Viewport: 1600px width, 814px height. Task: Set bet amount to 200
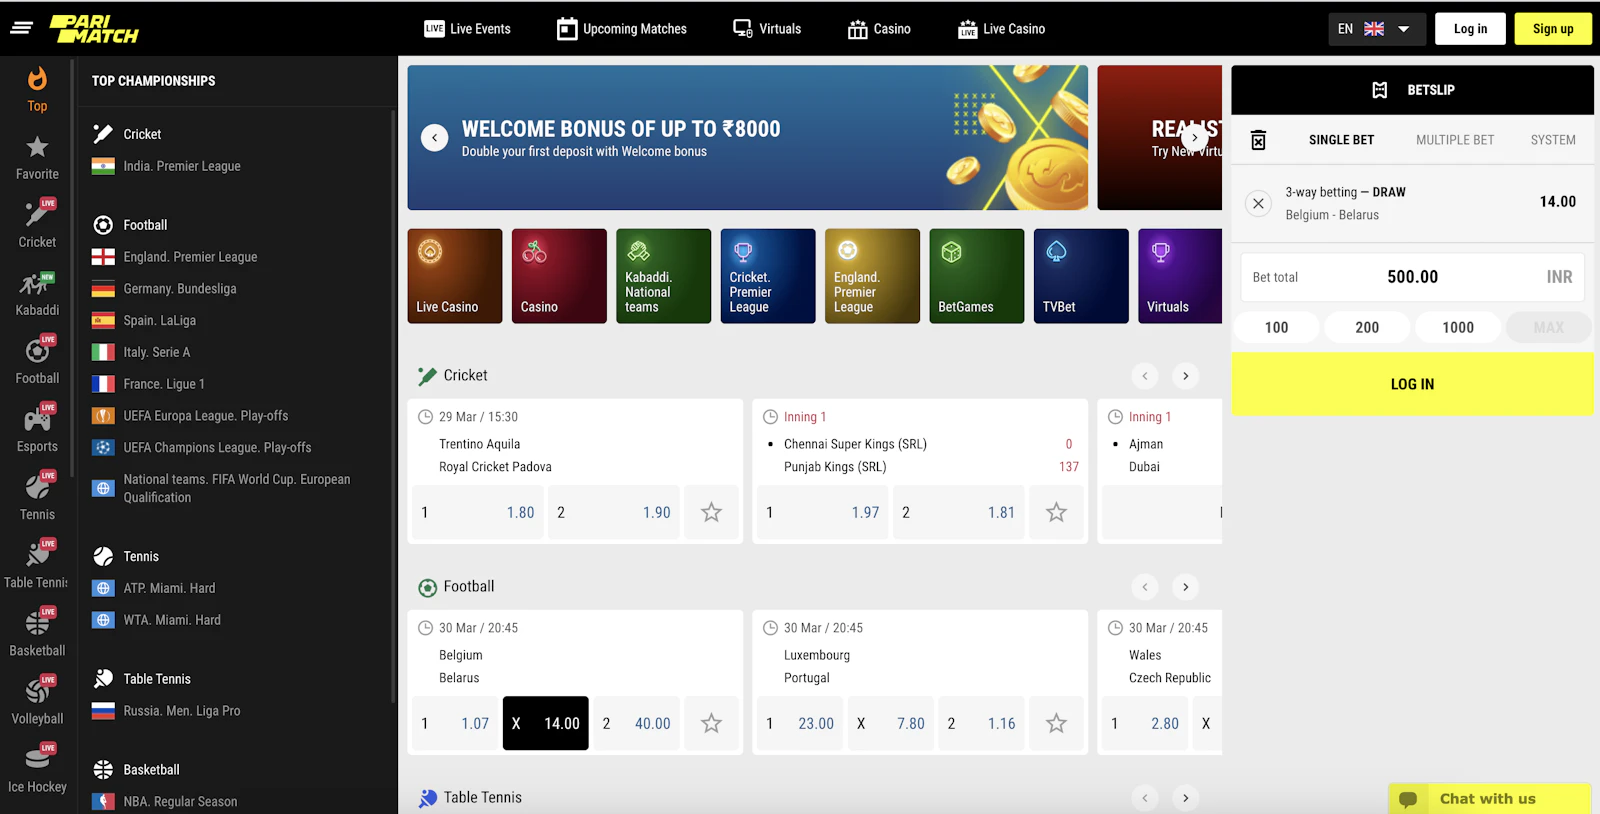tap(1367, 327)
